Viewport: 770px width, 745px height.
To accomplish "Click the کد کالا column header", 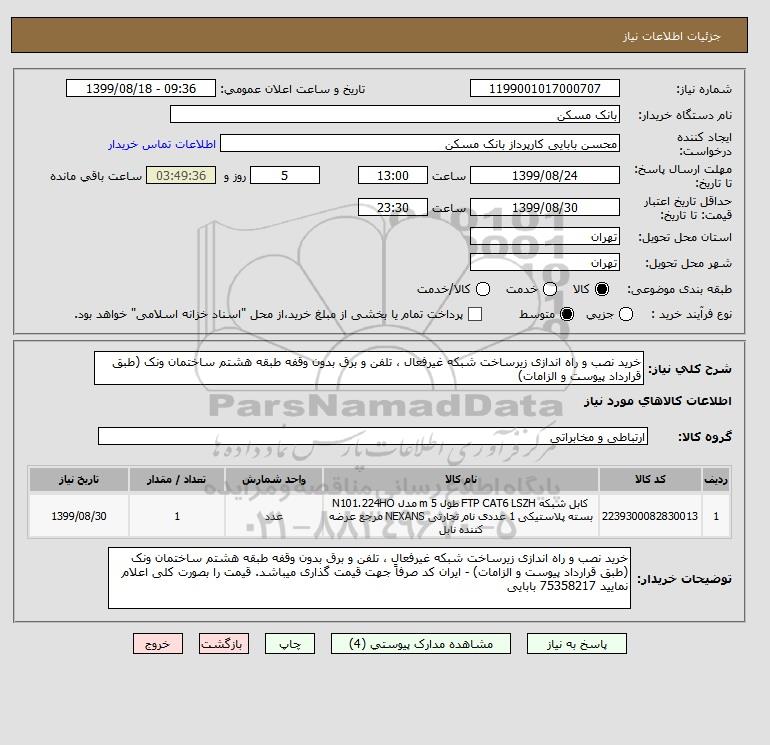I will click(650, 479).
